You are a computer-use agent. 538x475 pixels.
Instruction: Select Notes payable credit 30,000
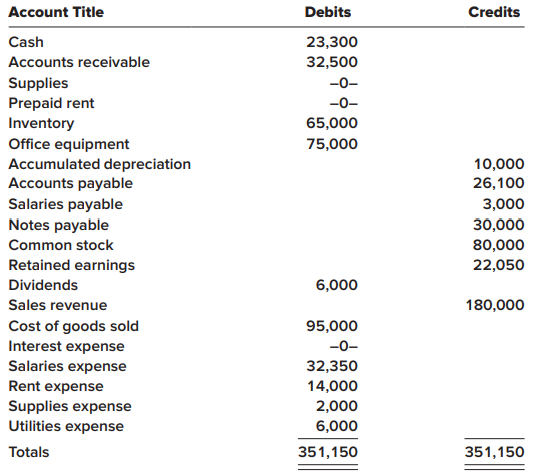point(499,225)
